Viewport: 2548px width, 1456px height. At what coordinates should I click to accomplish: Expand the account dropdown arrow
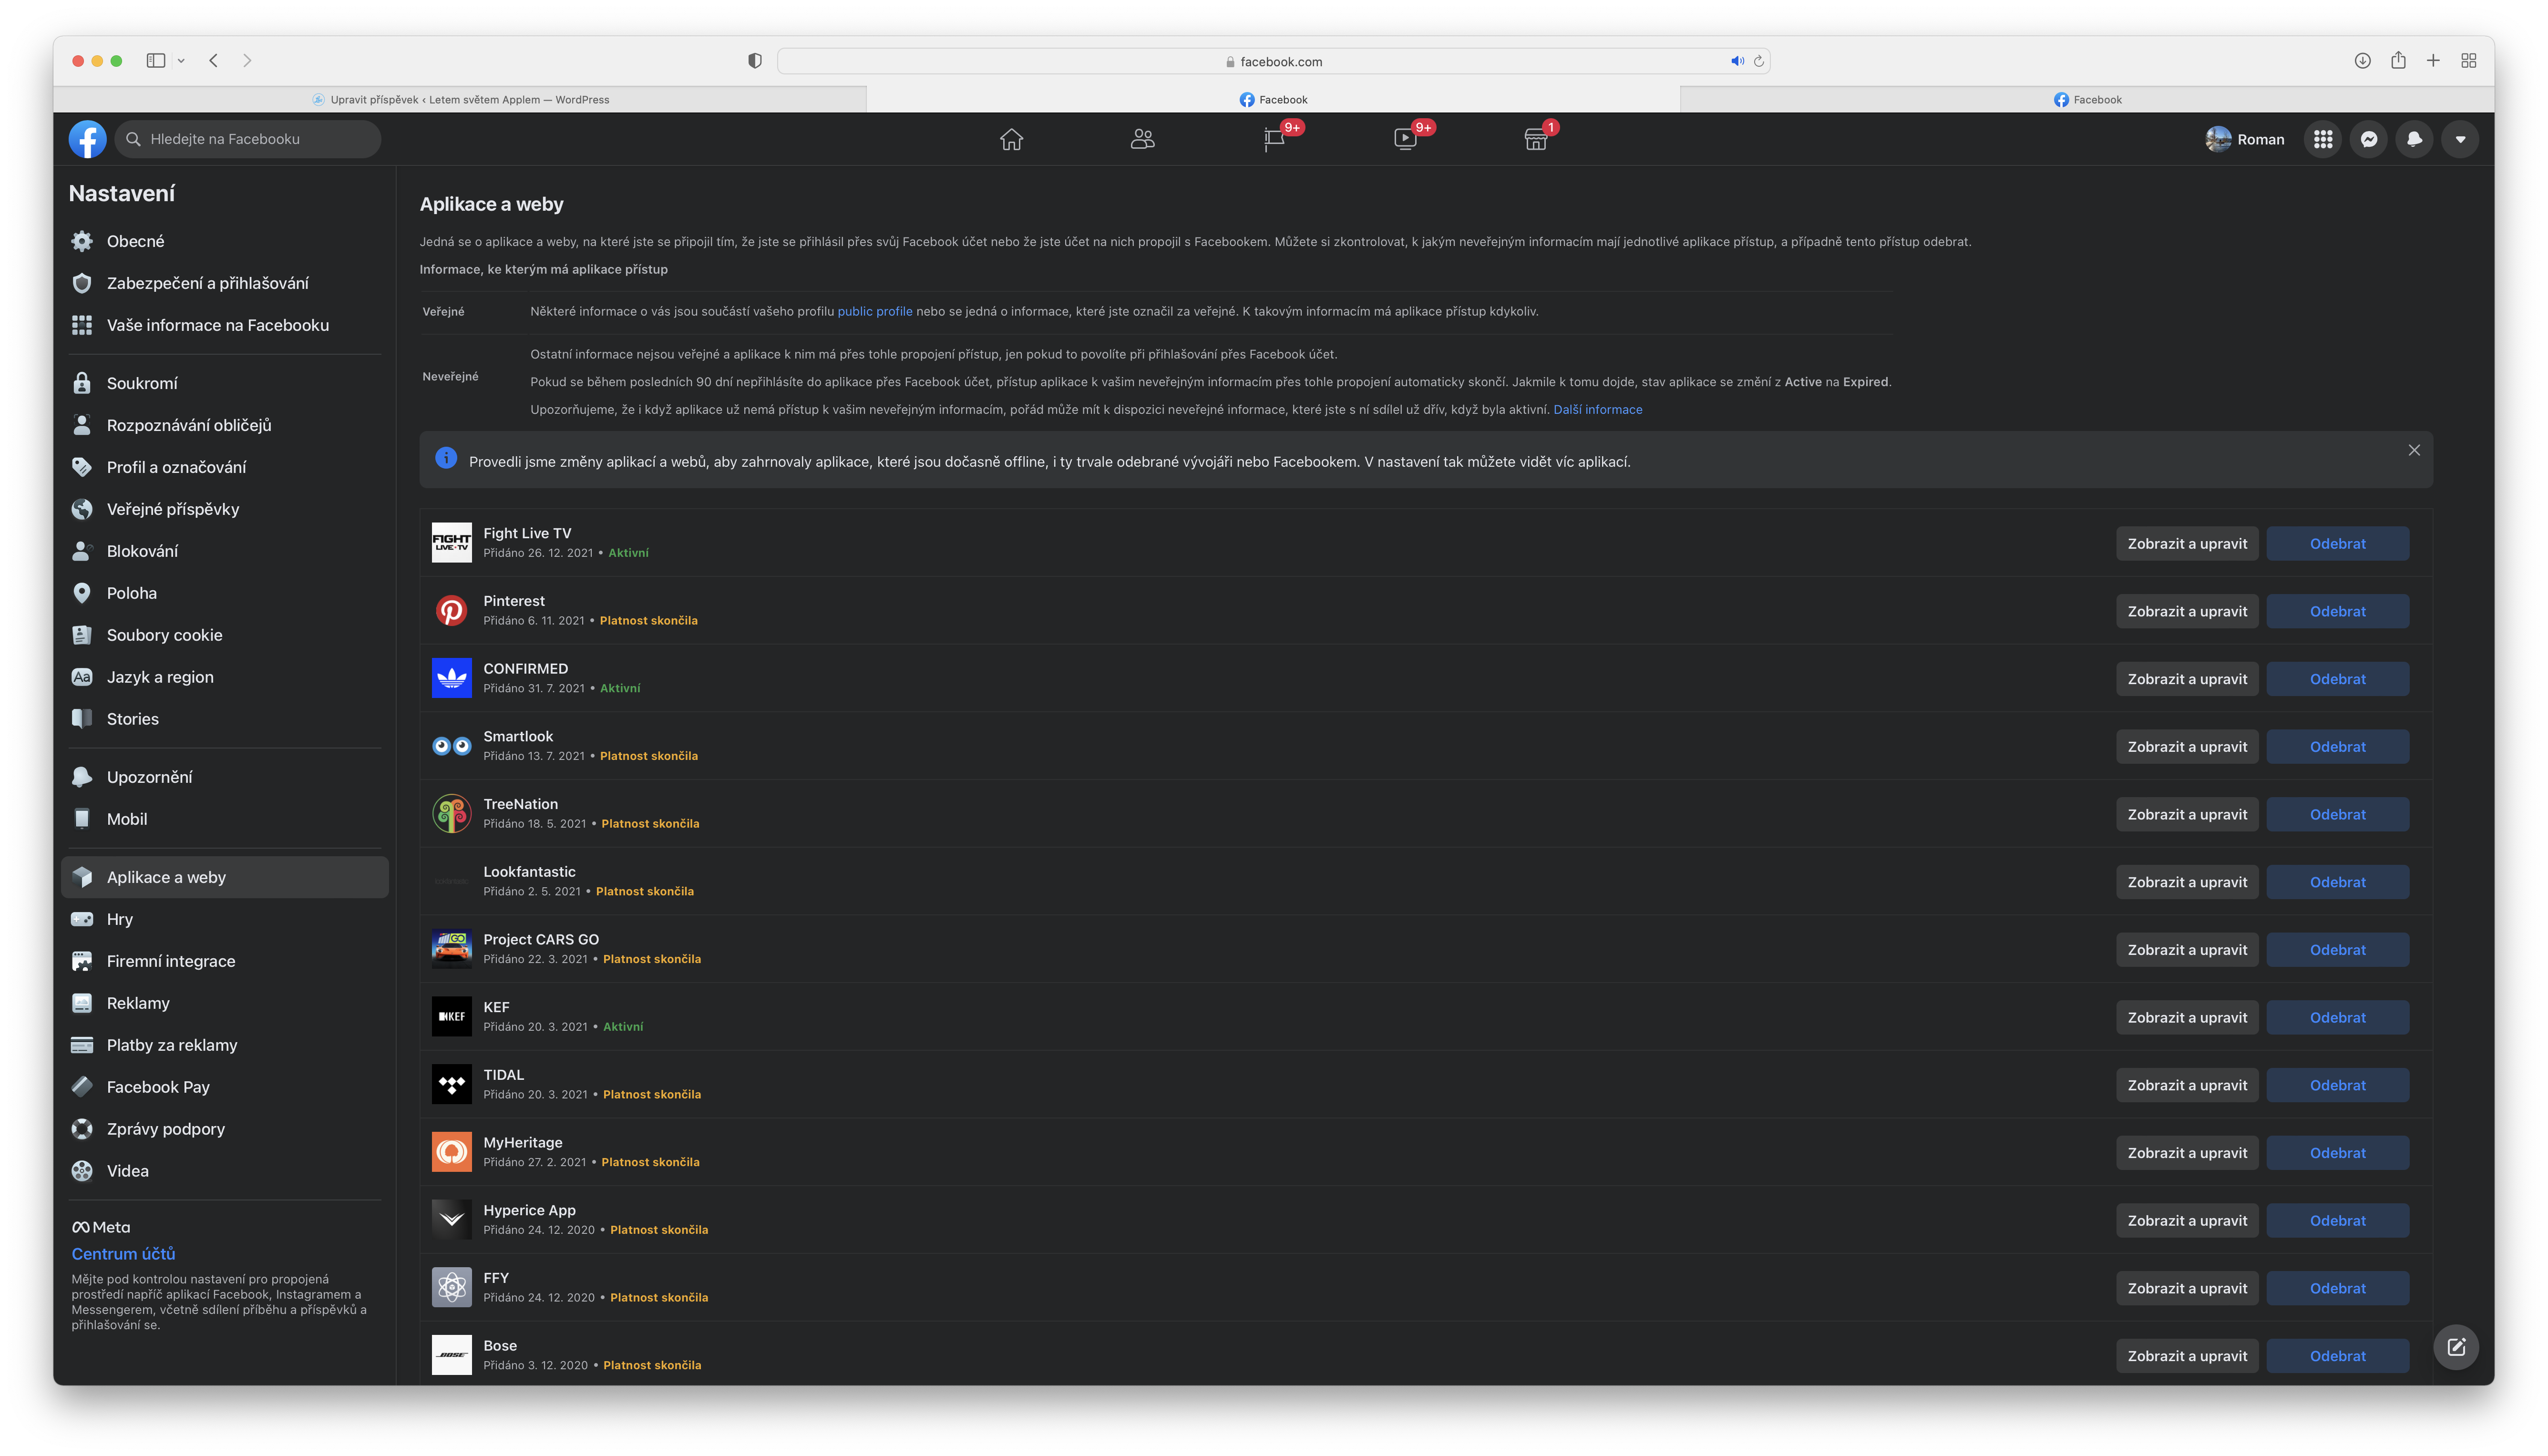2460,139
